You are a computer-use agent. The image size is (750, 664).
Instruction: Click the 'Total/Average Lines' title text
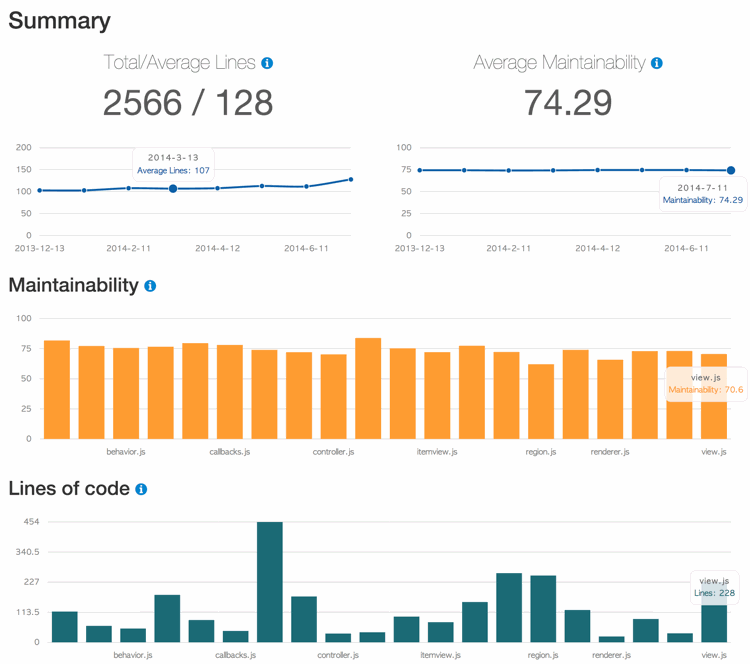point(180,63)
